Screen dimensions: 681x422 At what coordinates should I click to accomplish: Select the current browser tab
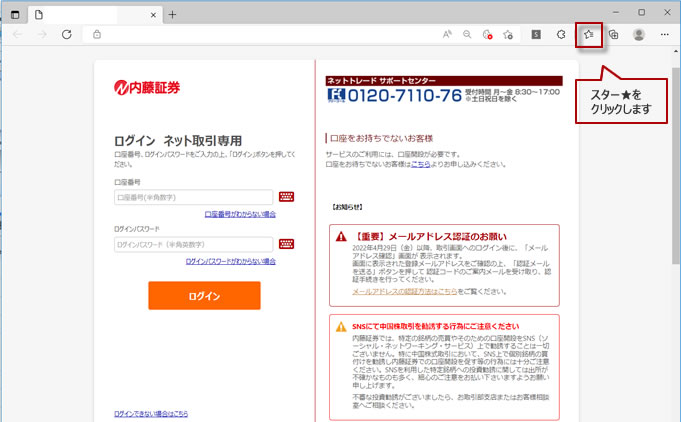pyautogui.click(x=90, y=13)
